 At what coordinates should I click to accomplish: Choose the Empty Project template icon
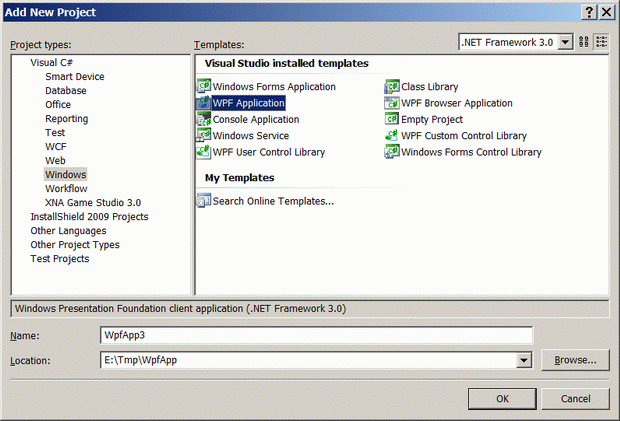tap(392, 119)
